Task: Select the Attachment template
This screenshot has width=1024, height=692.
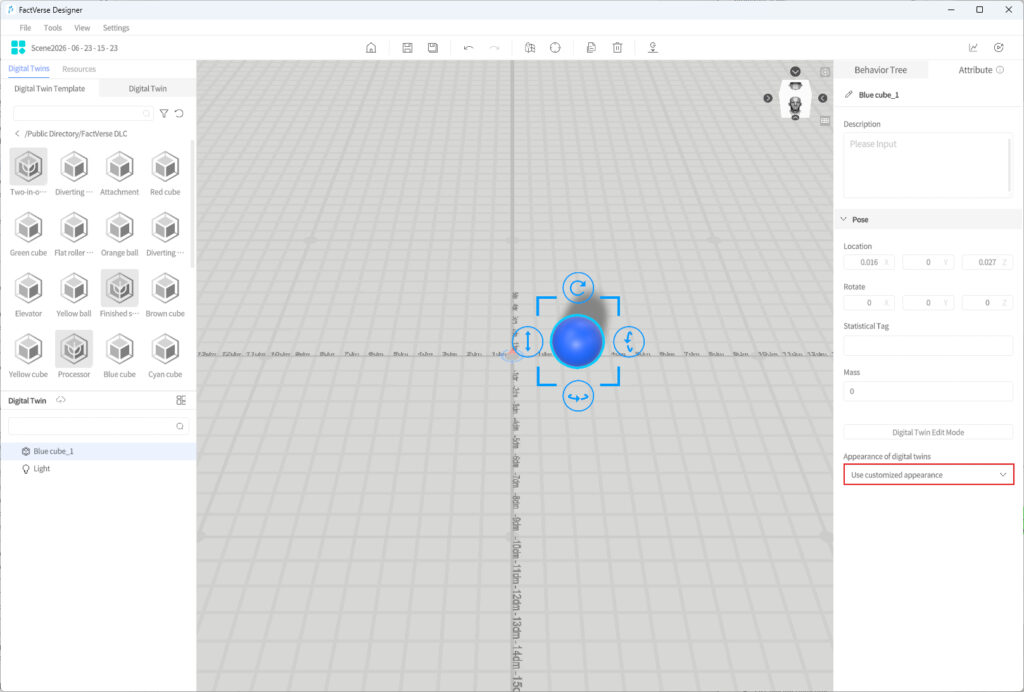Action: 120,172
